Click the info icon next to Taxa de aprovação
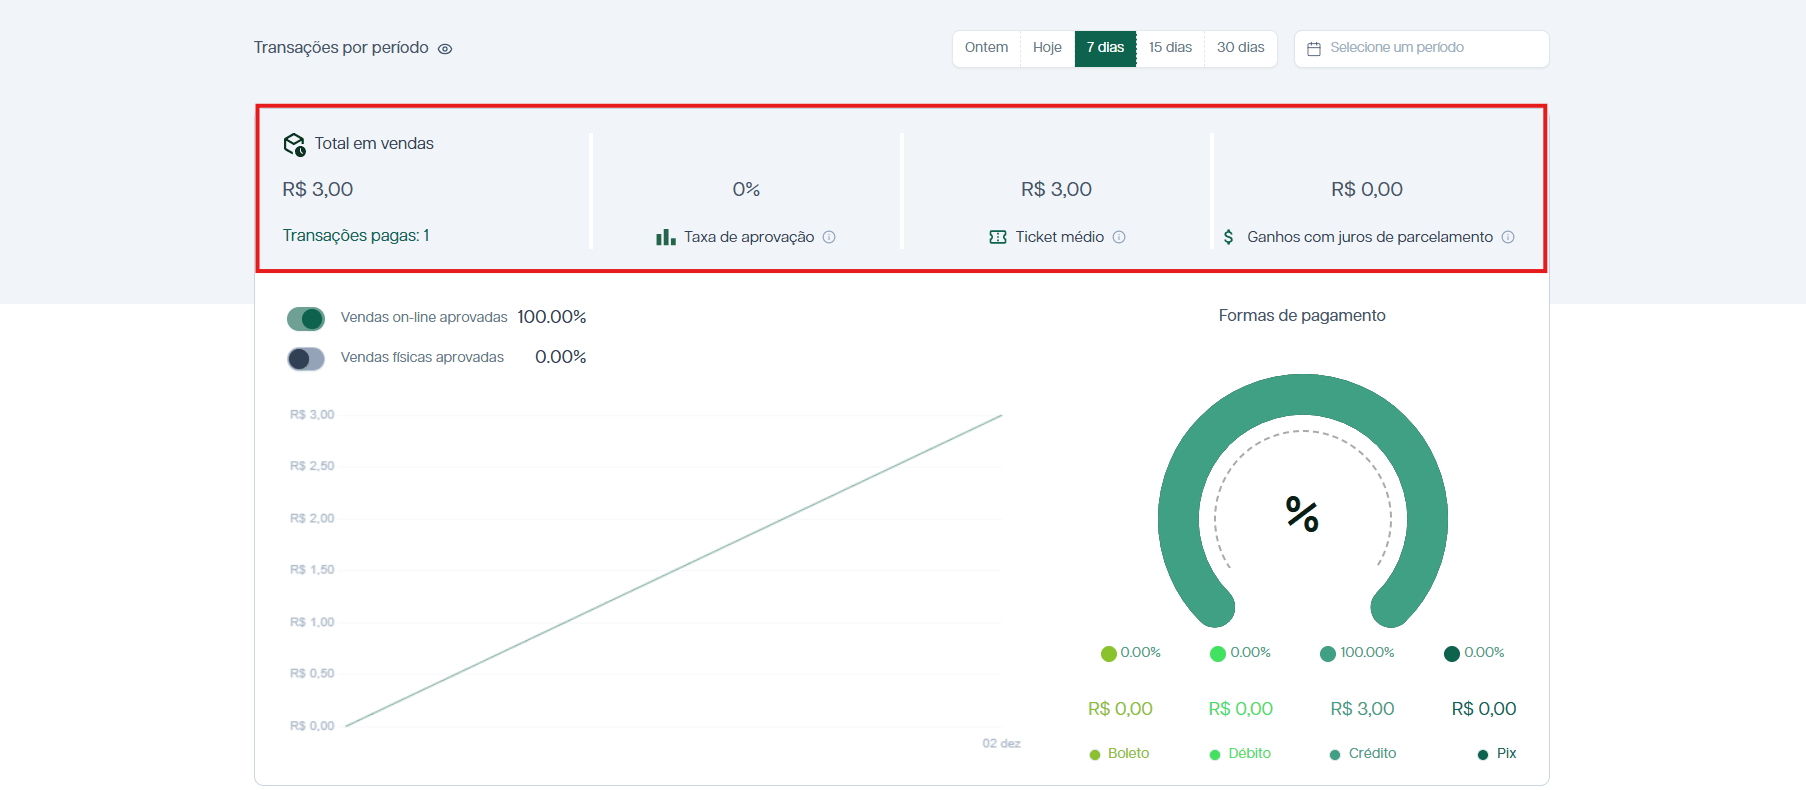 coord(829,237)
